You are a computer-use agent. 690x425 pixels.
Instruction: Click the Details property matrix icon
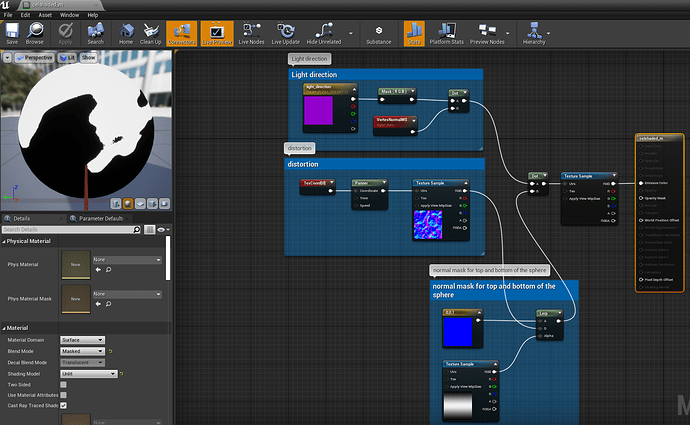point(150,229)
